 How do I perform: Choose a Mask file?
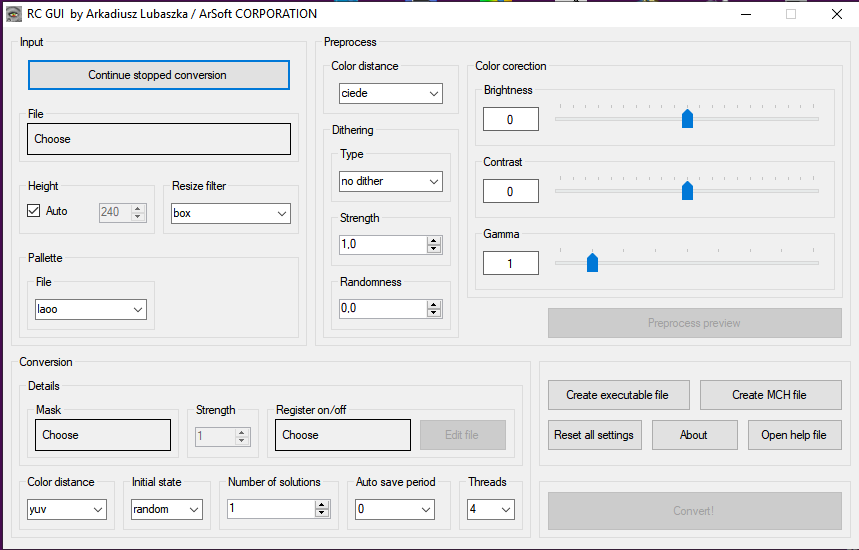tap(103, 435)
